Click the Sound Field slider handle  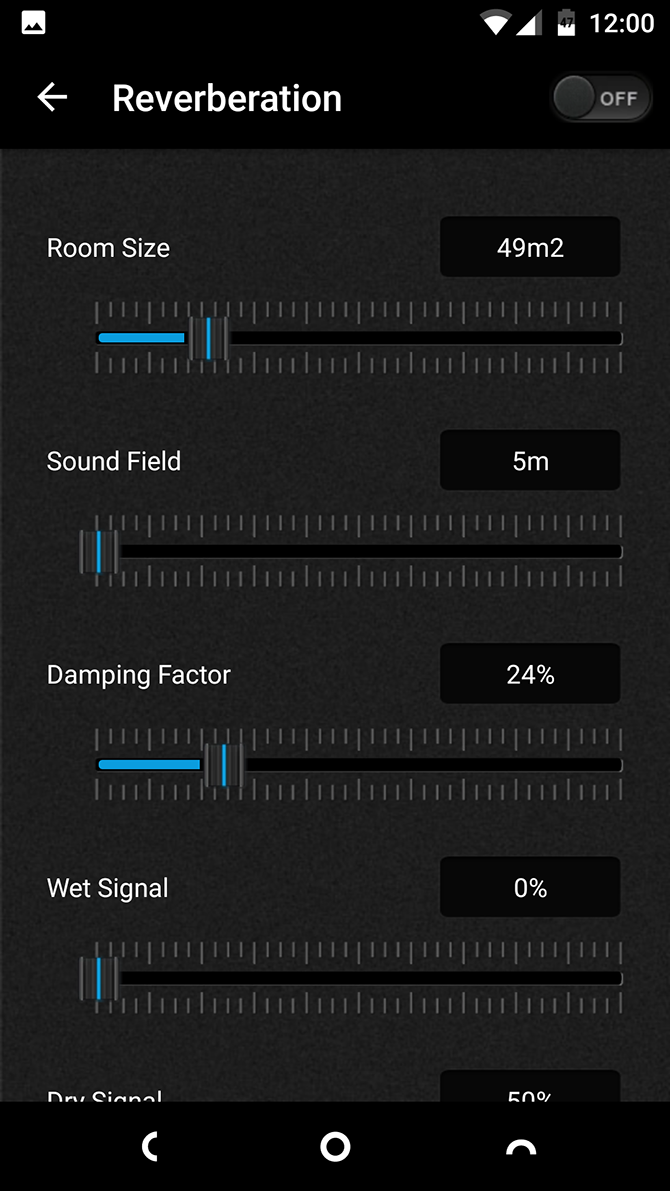click(99, 552)
